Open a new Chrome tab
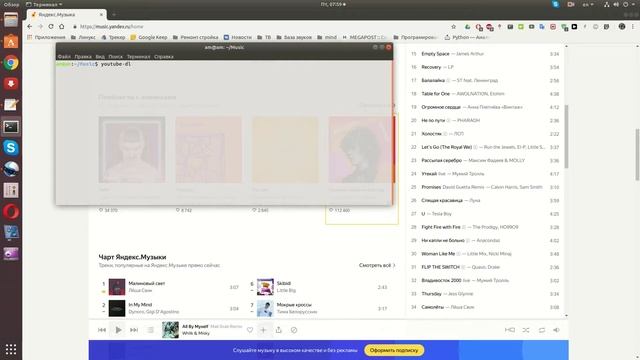 click(x=114, y=15)
